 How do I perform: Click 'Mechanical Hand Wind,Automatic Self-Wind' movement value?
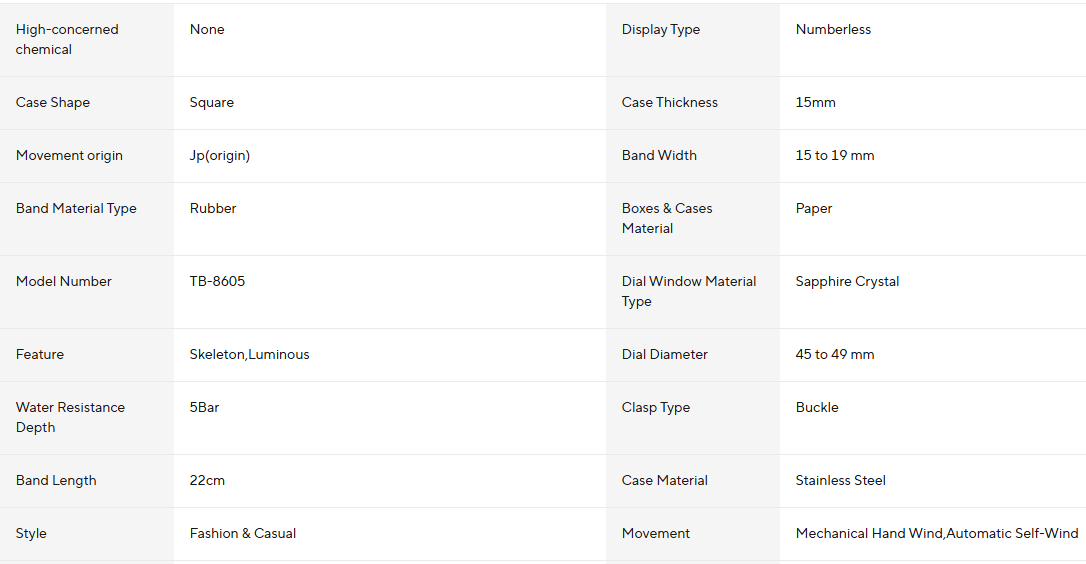point(936,534)
